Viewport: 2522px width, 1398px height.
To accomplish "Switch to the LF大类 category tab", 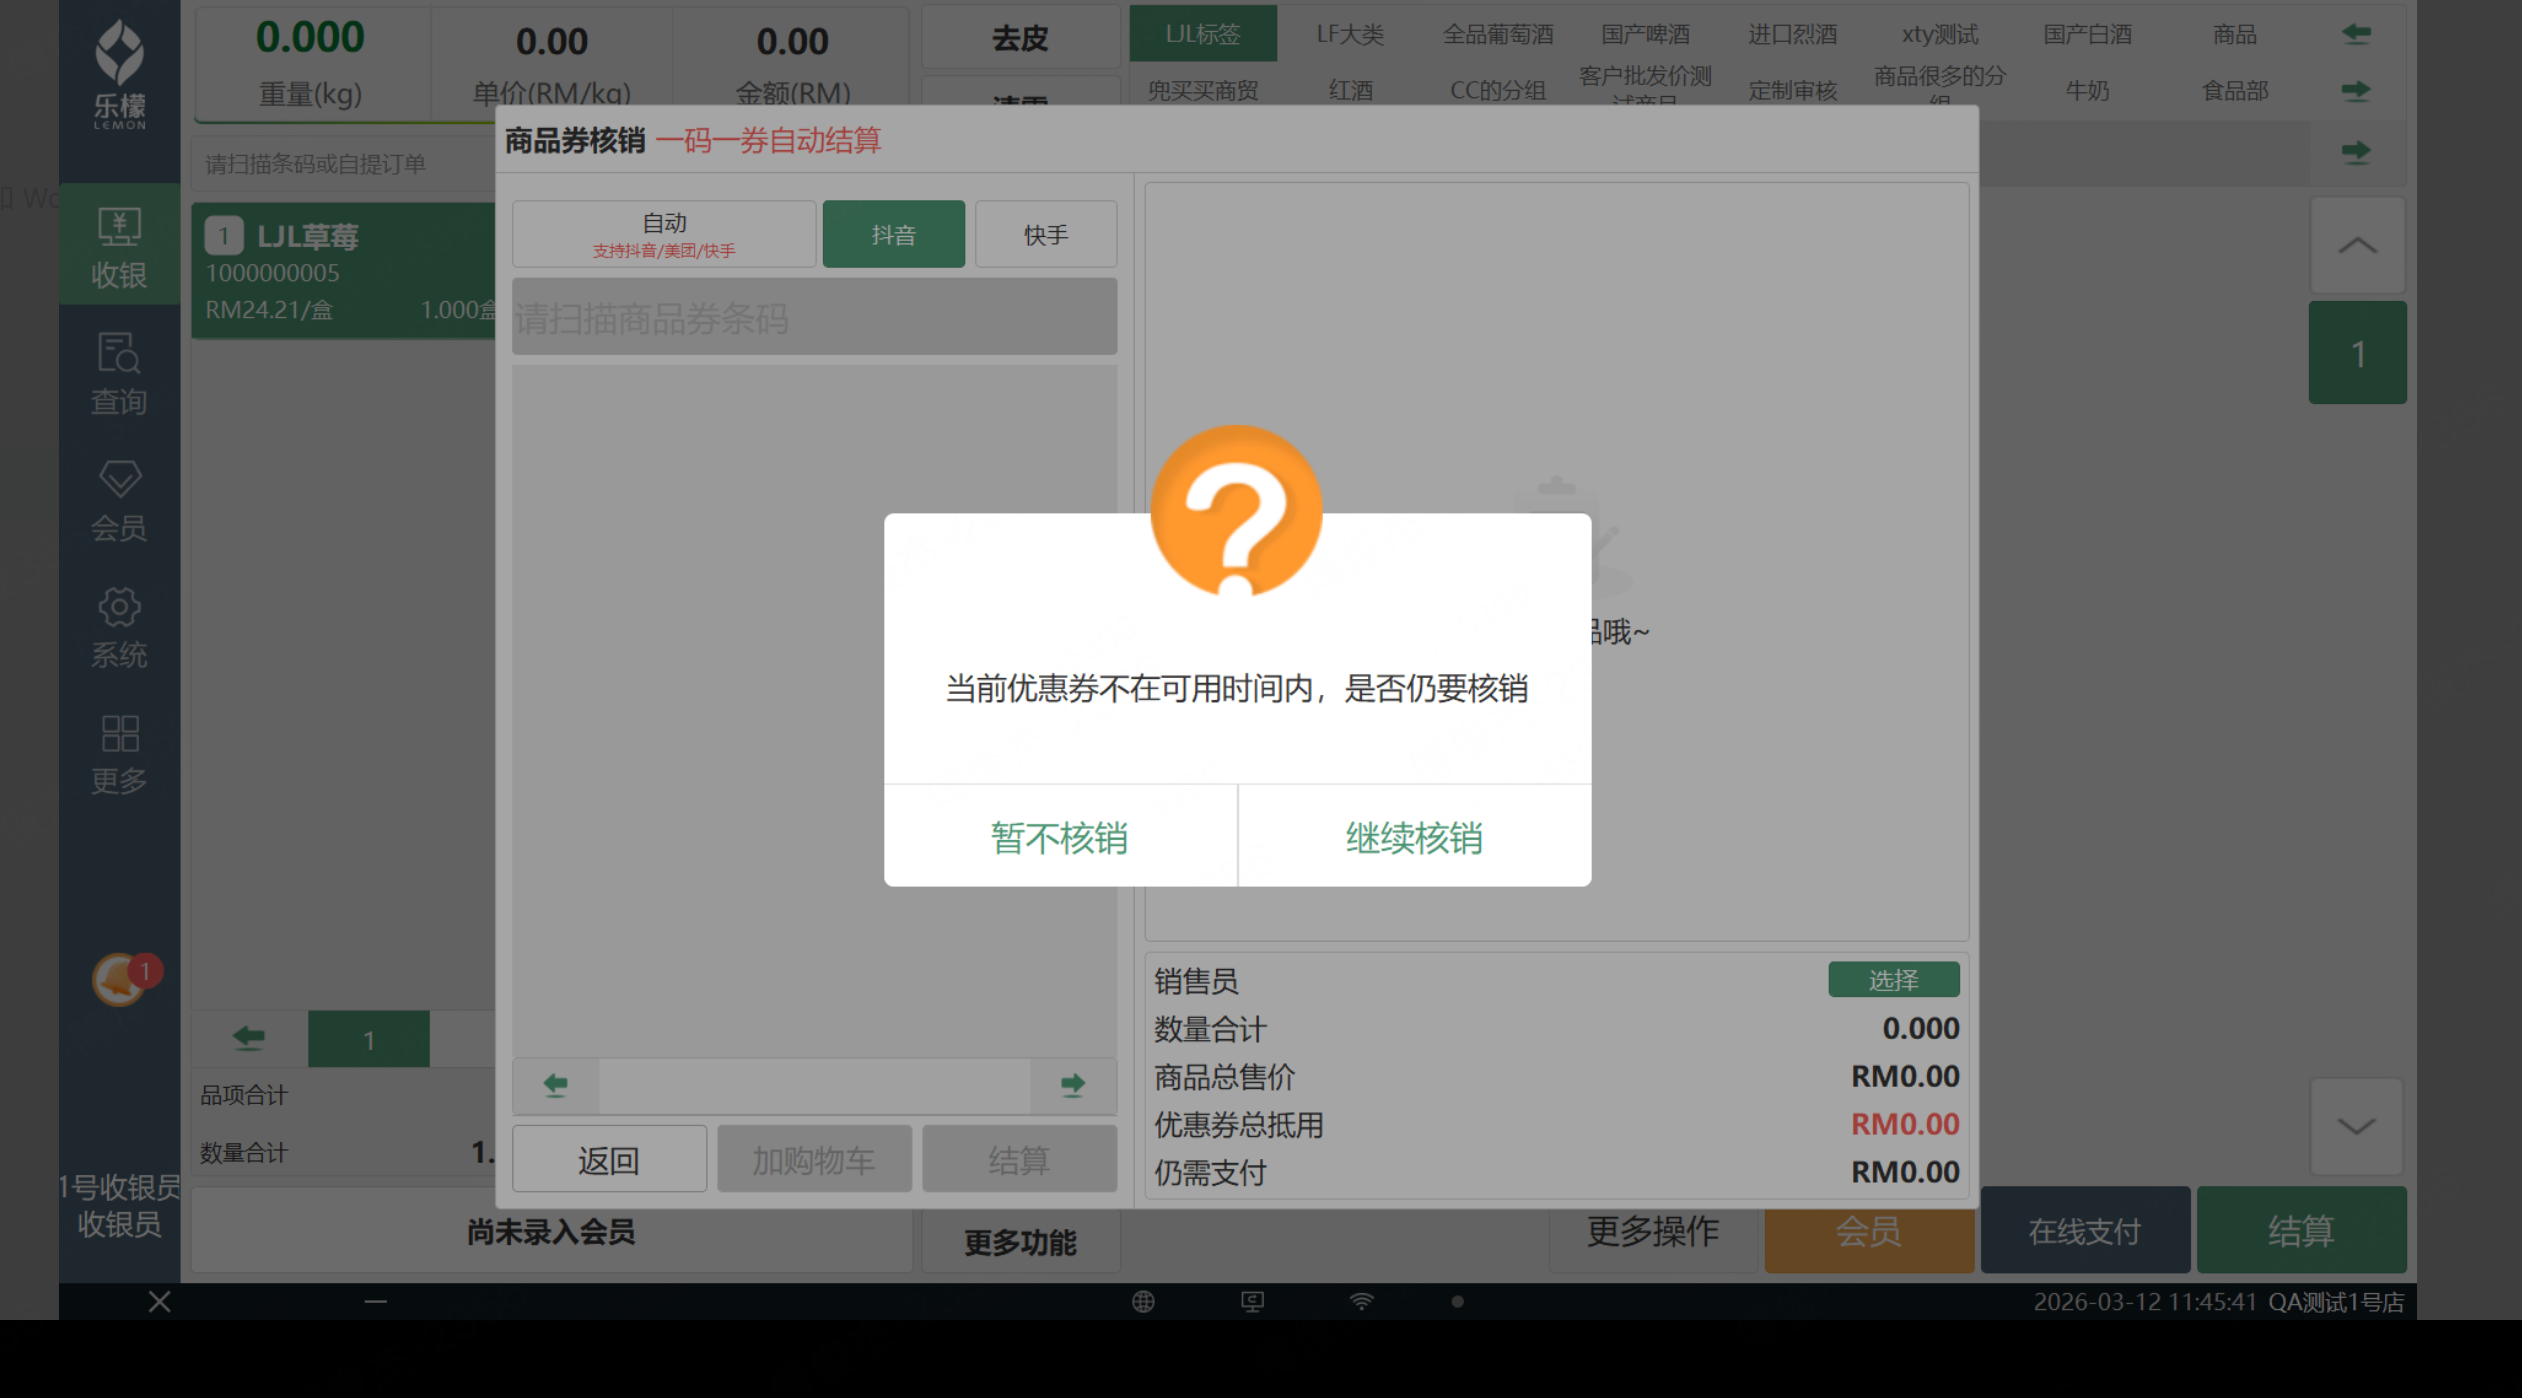I will click(x=1350, y=35).
